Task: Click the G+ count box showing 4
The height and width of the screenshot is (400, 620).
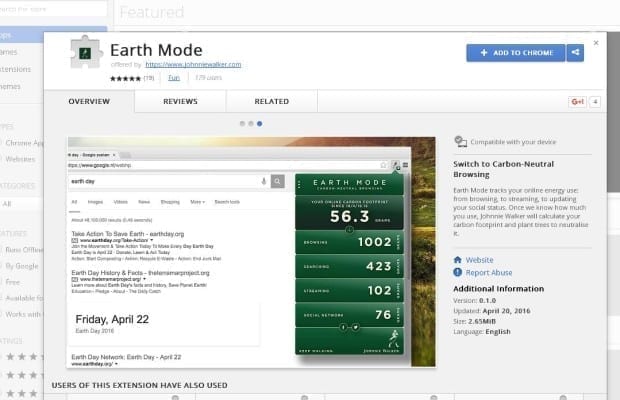Action: pos(595,102)
